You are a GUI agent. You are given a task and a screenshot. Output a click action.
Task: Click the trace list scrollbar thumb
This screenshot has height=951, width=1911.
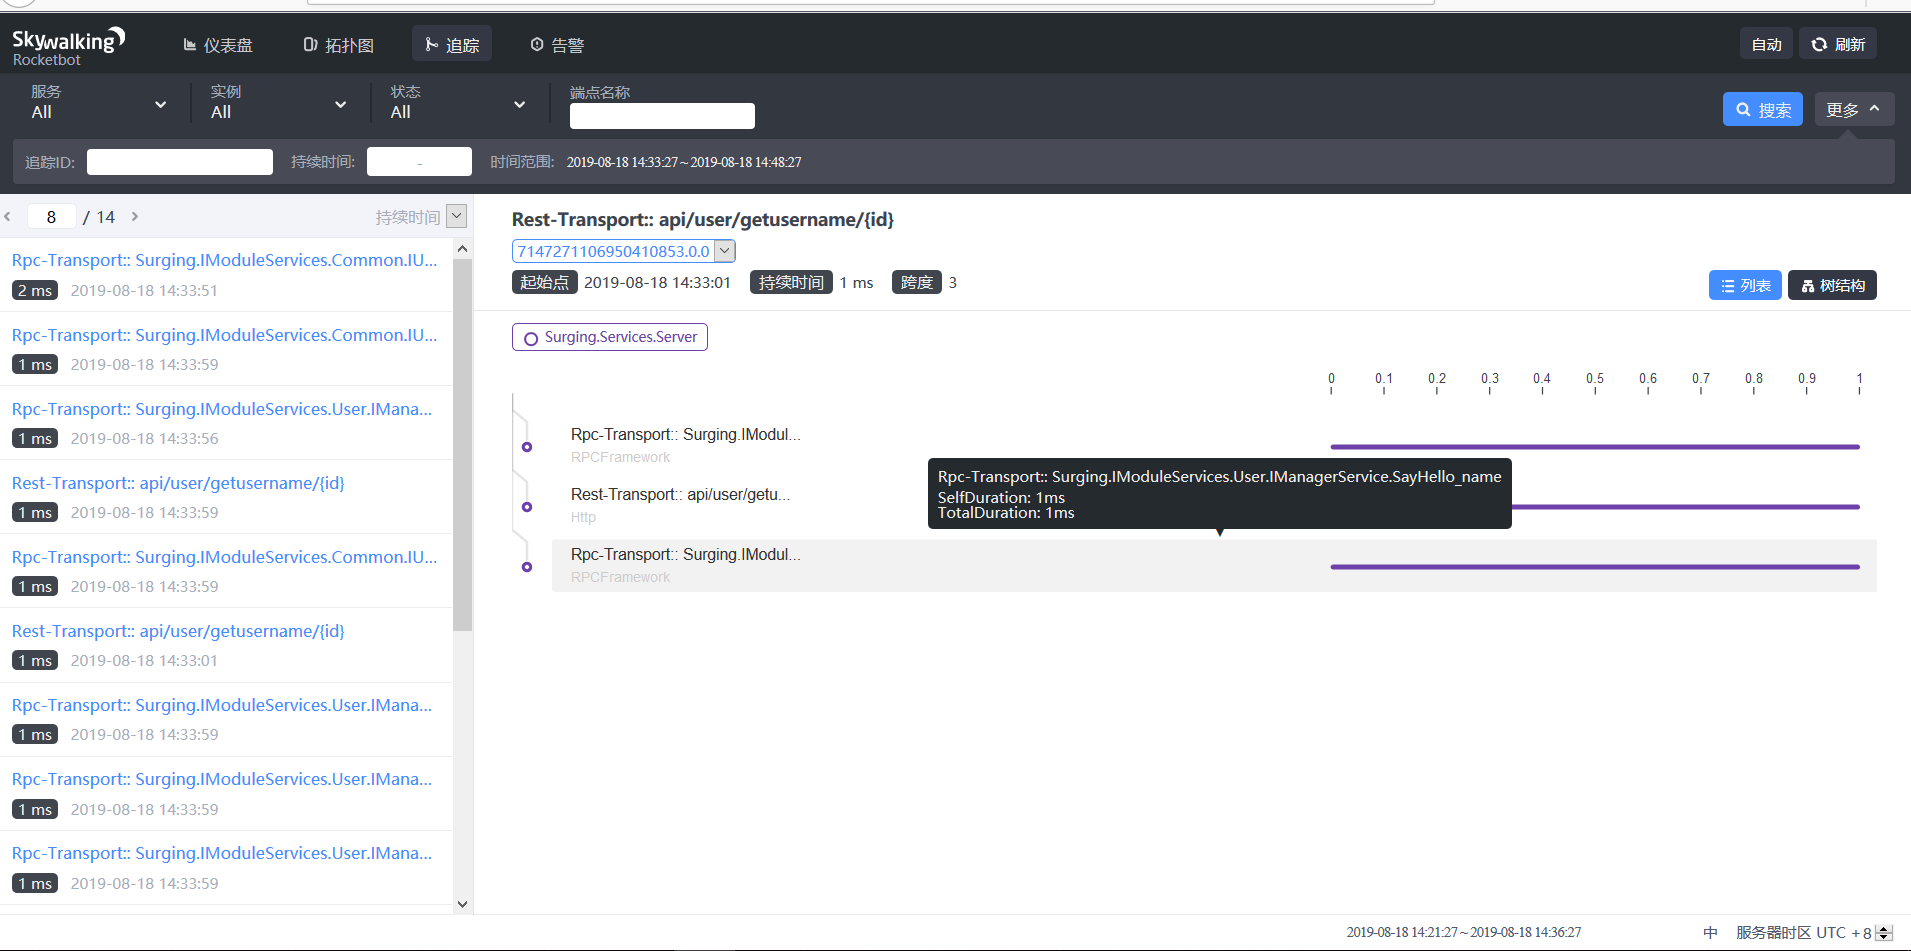462,445
